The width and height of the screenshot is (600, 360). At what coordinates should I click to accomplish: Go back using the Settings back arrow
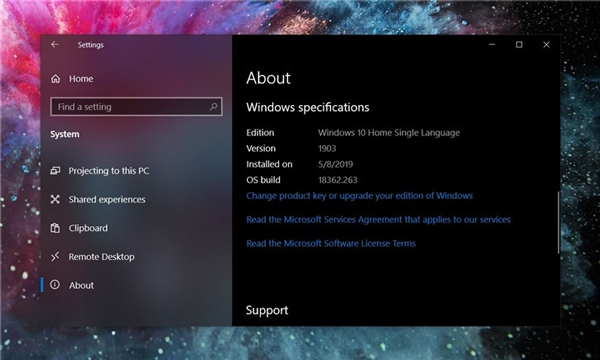[55, 44]
